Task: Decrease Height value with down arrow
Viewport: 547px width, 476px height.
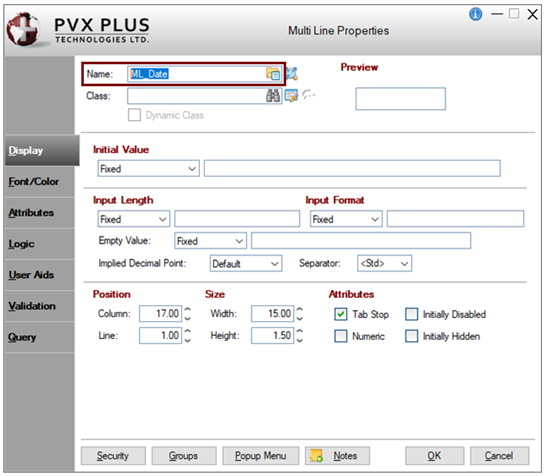Action: click(x=300, y=340)
